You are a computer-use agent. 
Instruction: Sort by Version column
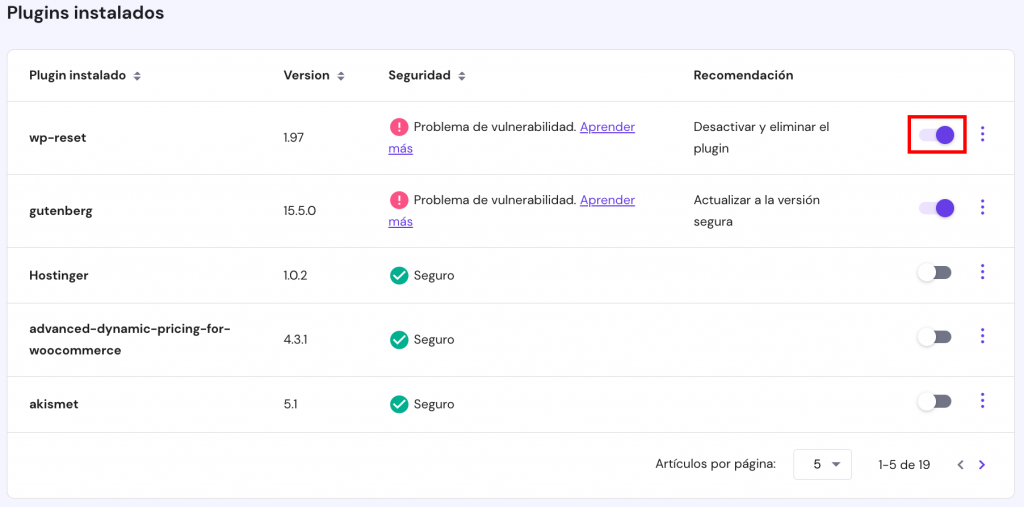[341, 76]
